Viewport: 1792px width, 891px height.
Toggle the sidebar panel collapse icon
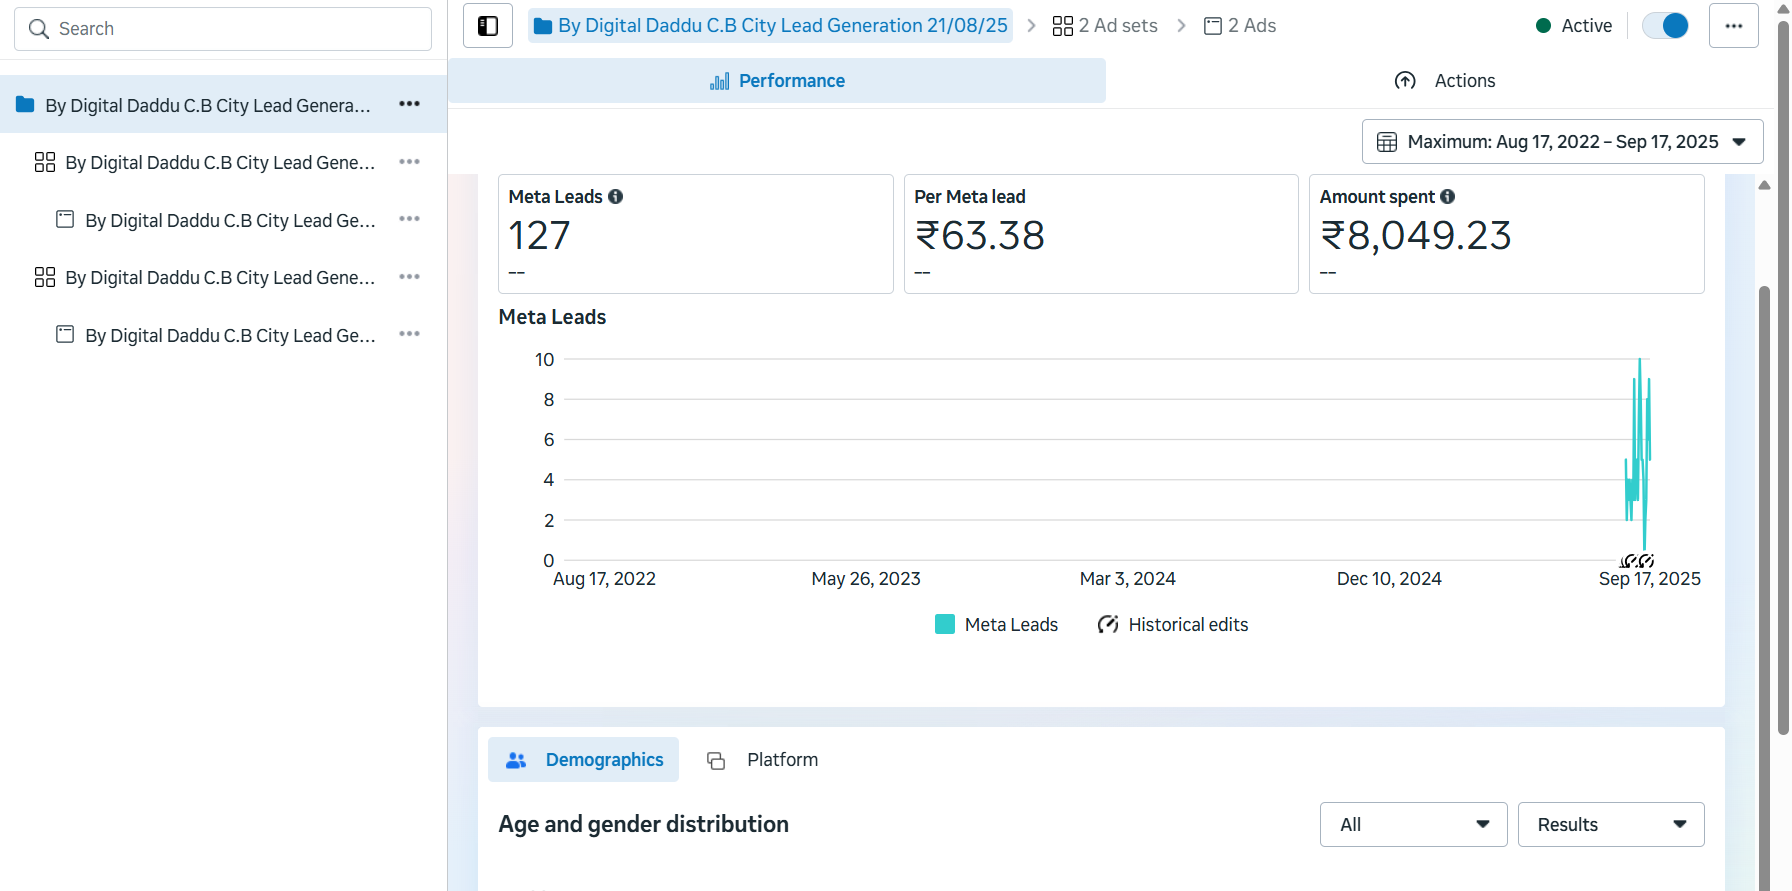[488, 26]
